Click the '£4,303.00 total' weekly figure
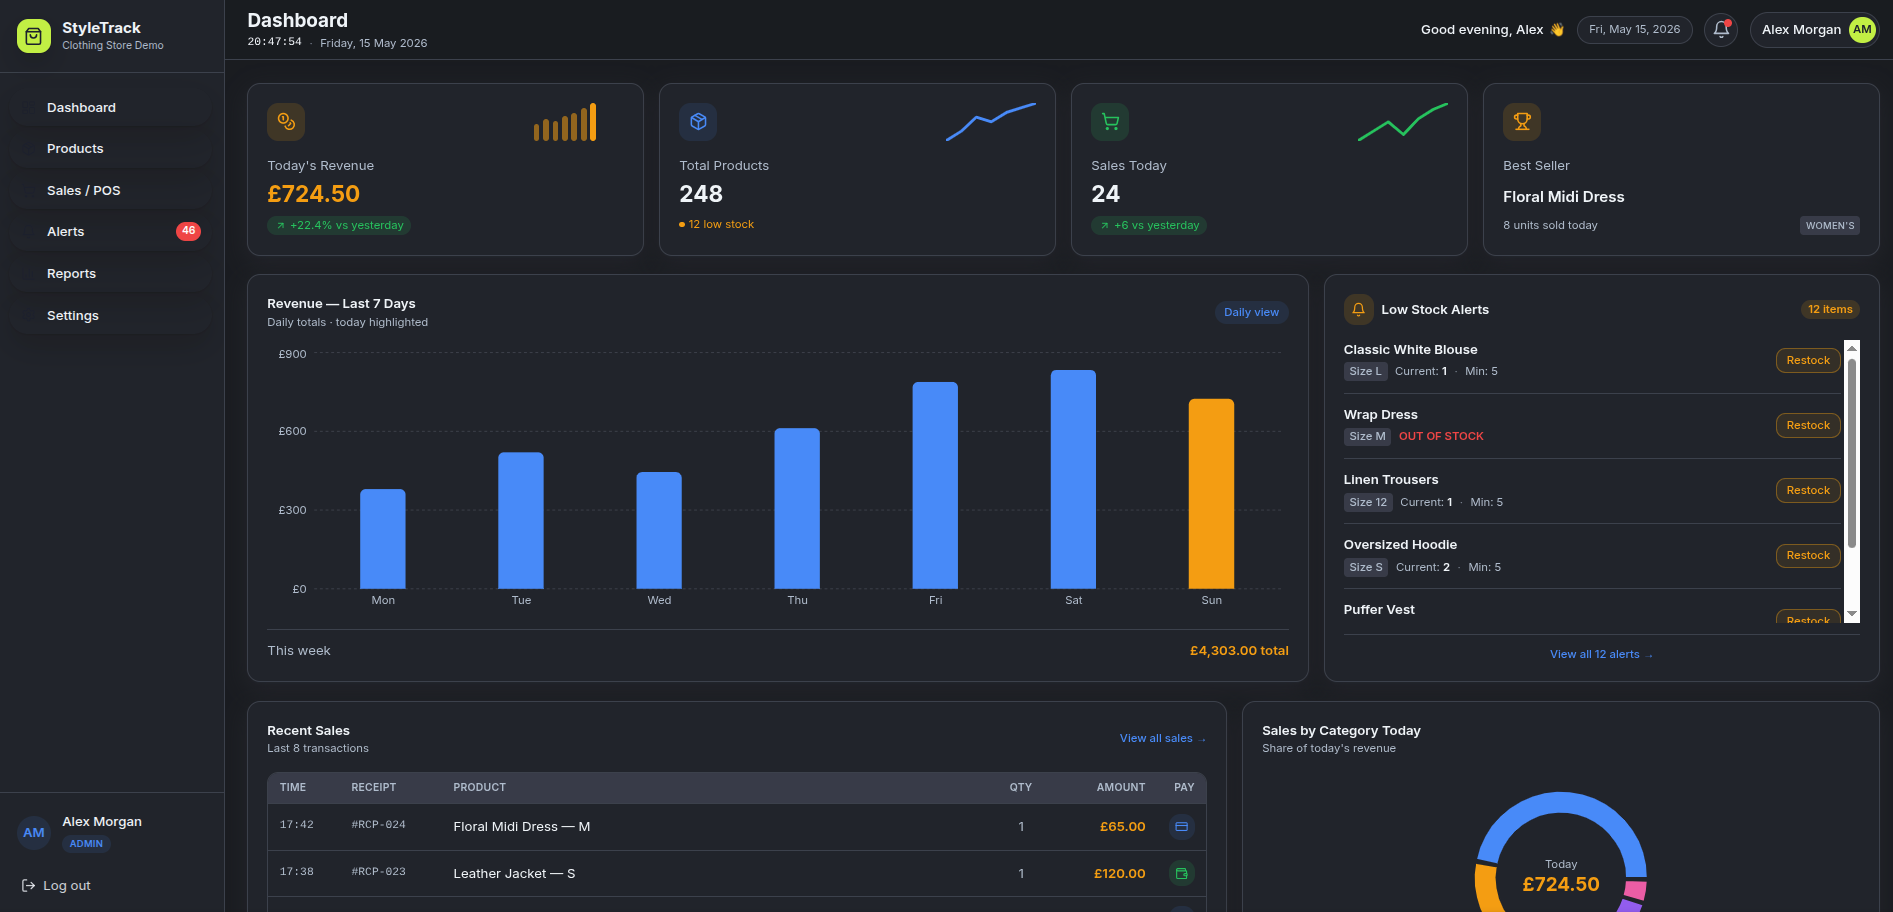 [x=1239, y=651]
